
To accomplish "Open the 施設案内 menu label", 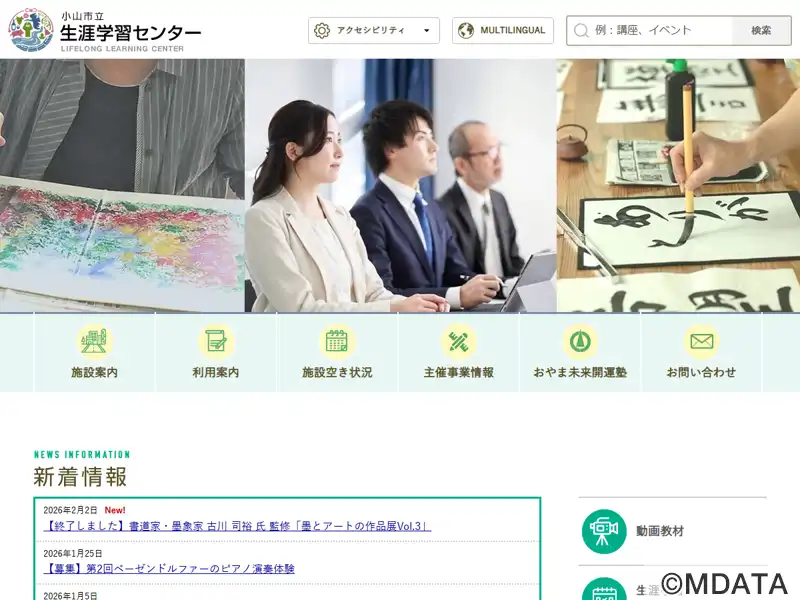I will coord(94,372).
